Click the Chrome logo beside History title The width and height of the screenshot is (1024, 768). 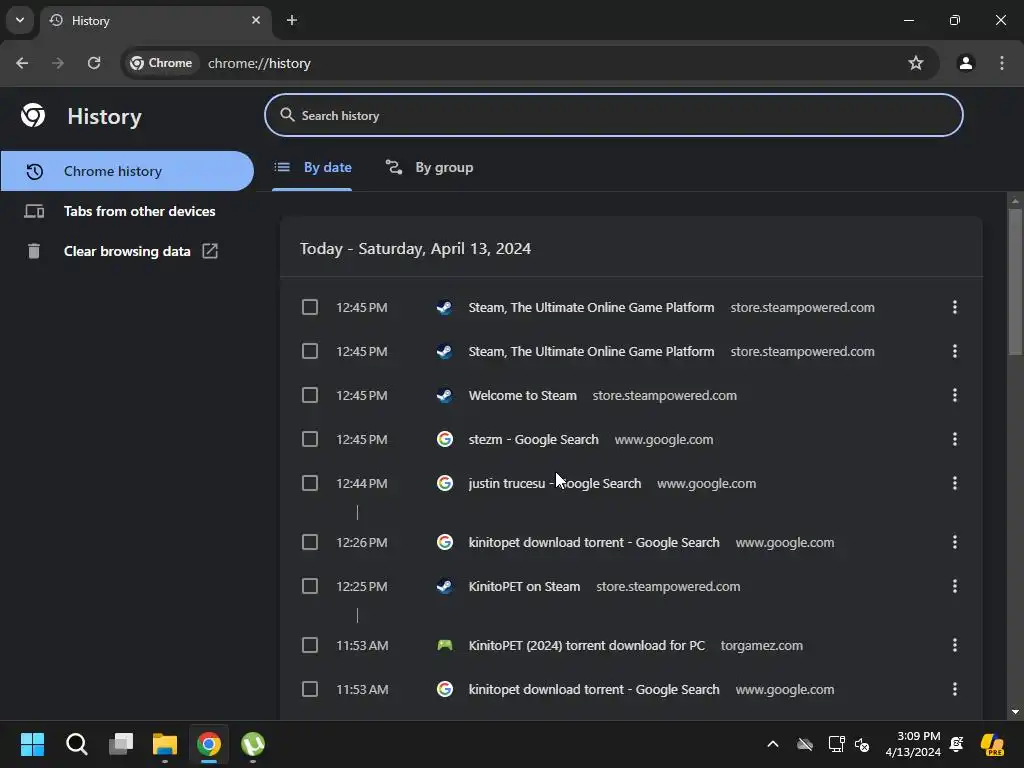pyautogui.click(x=33, y=116)
